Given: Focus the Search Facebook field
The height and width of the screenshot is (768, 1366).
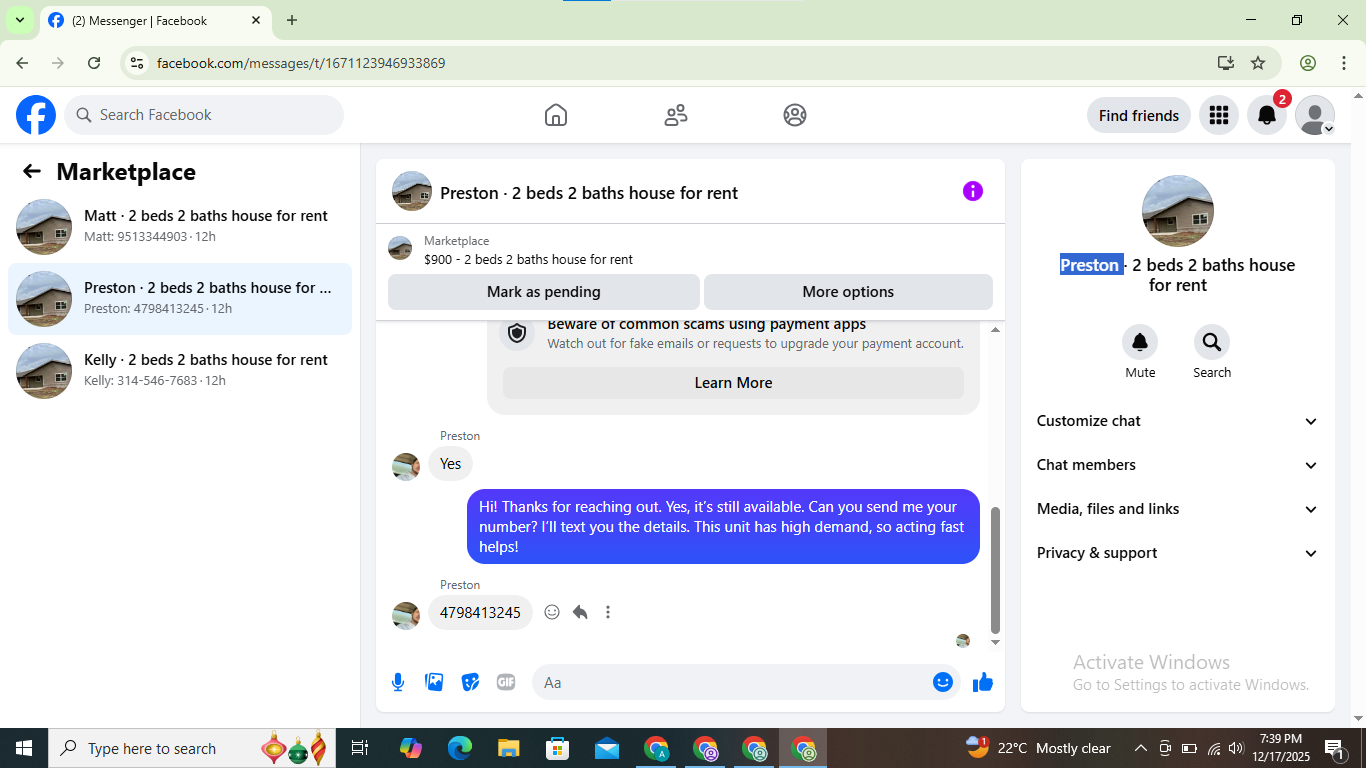Looking at the screenshot, I should (204, 115).
